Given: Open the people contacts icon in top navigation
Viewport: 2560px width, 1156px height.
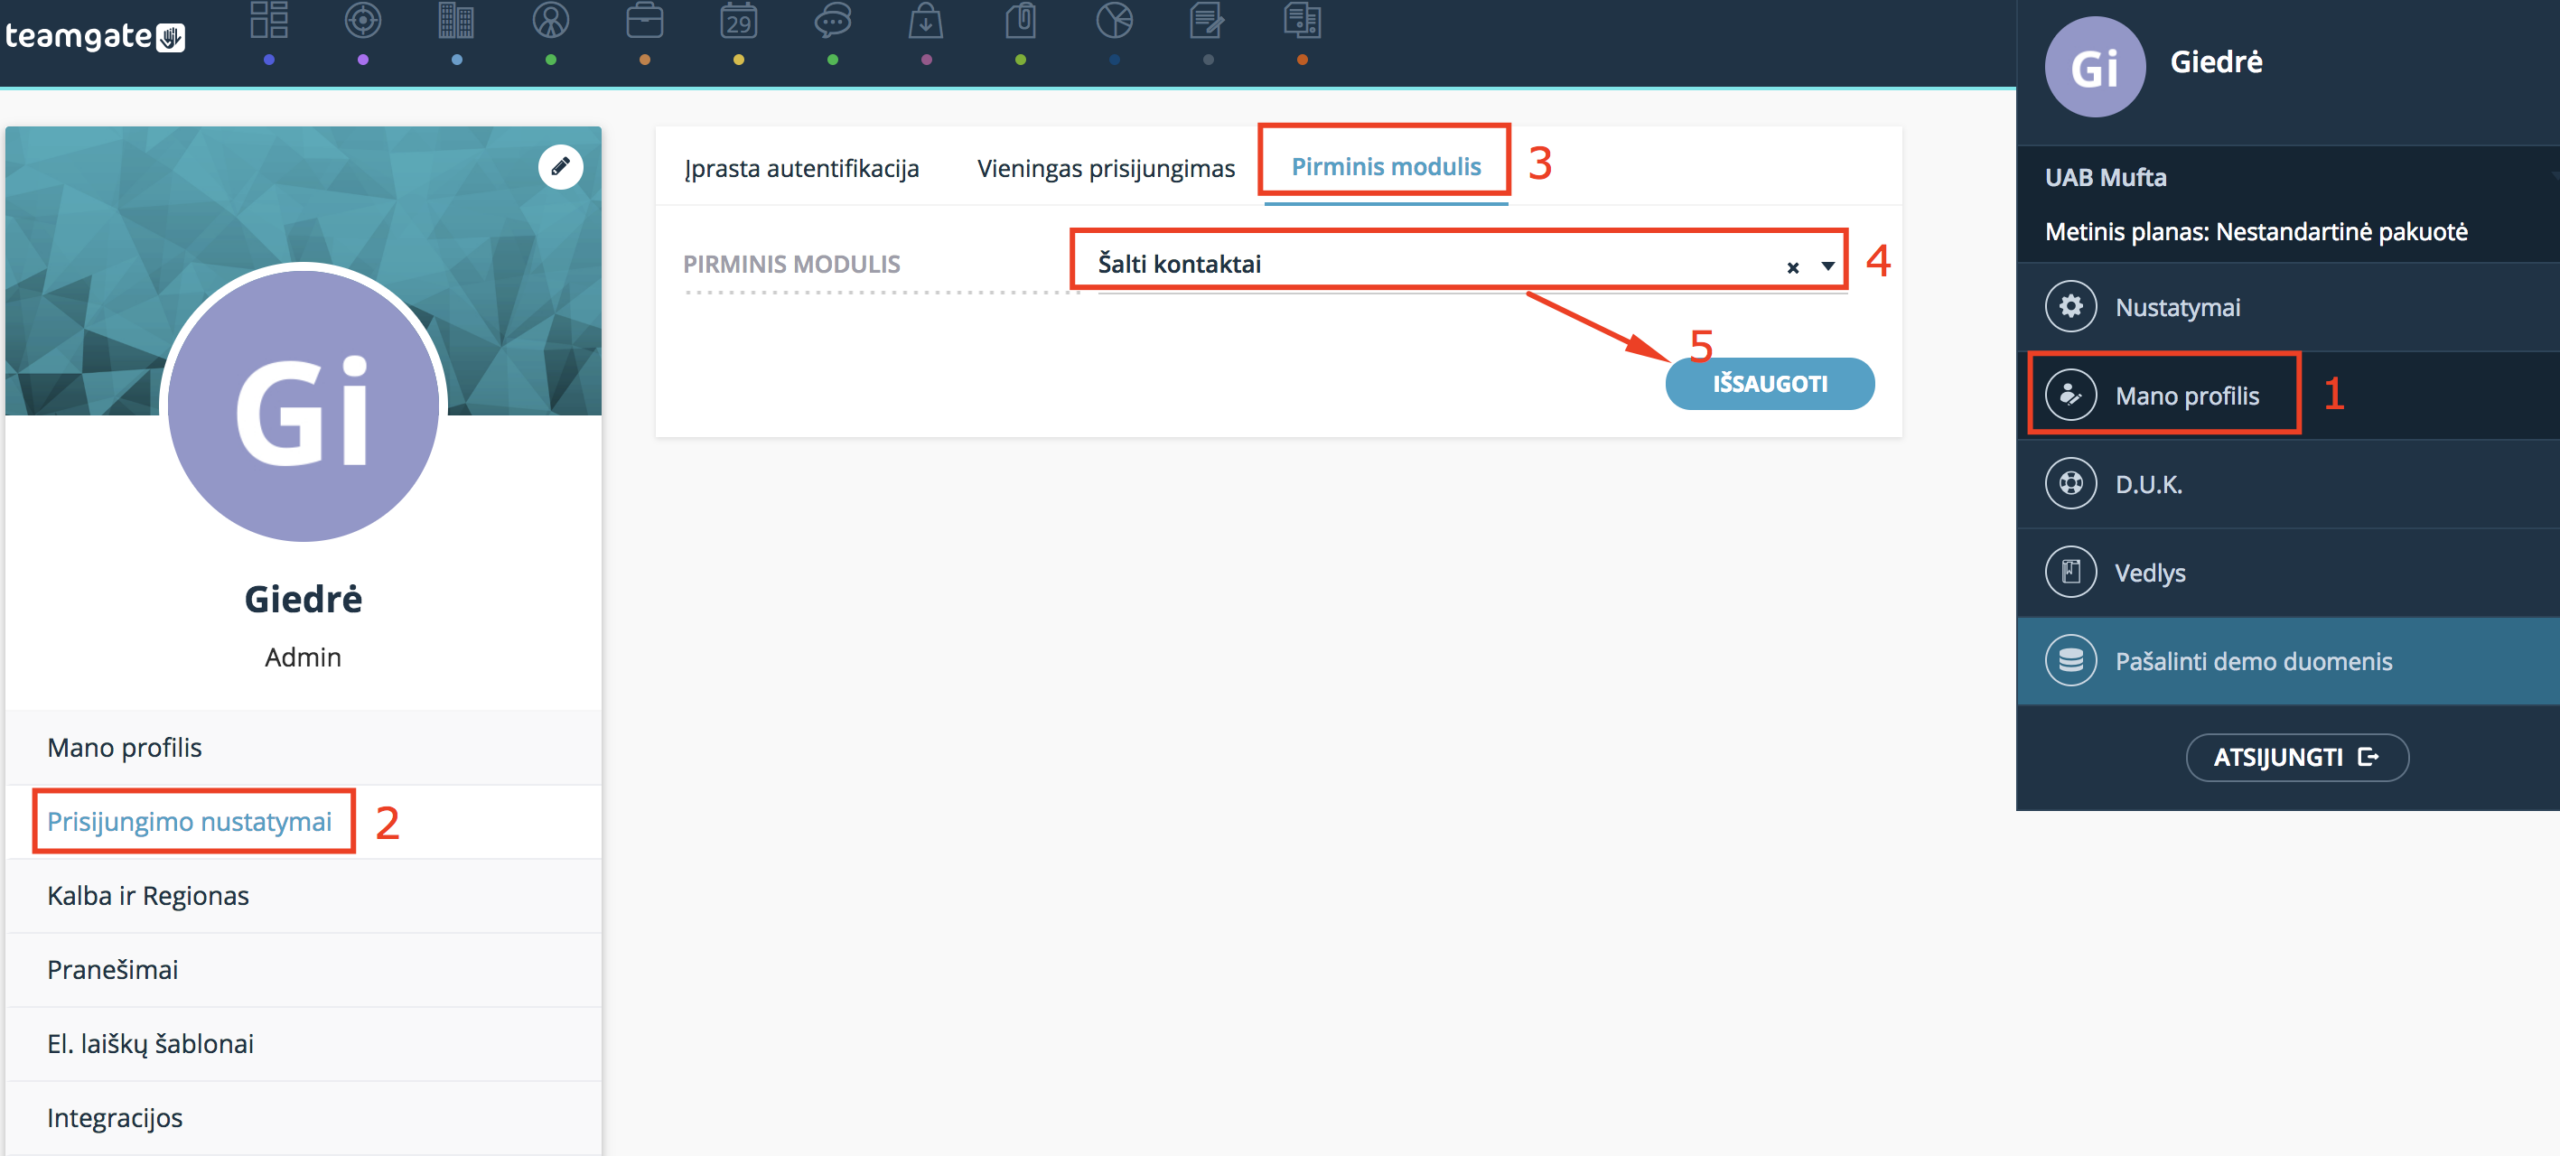Looking at the screenshot, I should [x=551, y=21].
